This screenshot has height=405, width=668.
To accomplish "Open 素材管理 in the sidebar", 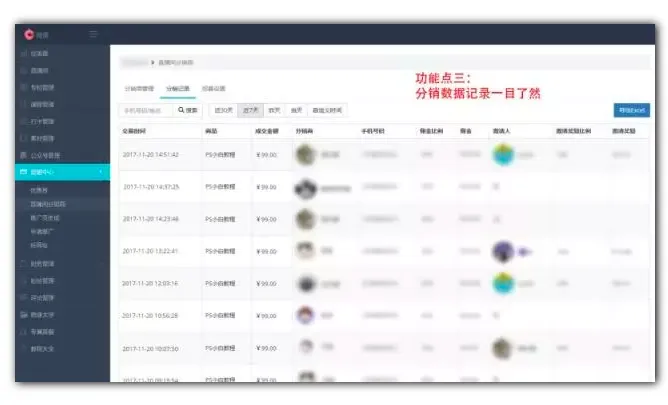I will (x=42, y=138).
